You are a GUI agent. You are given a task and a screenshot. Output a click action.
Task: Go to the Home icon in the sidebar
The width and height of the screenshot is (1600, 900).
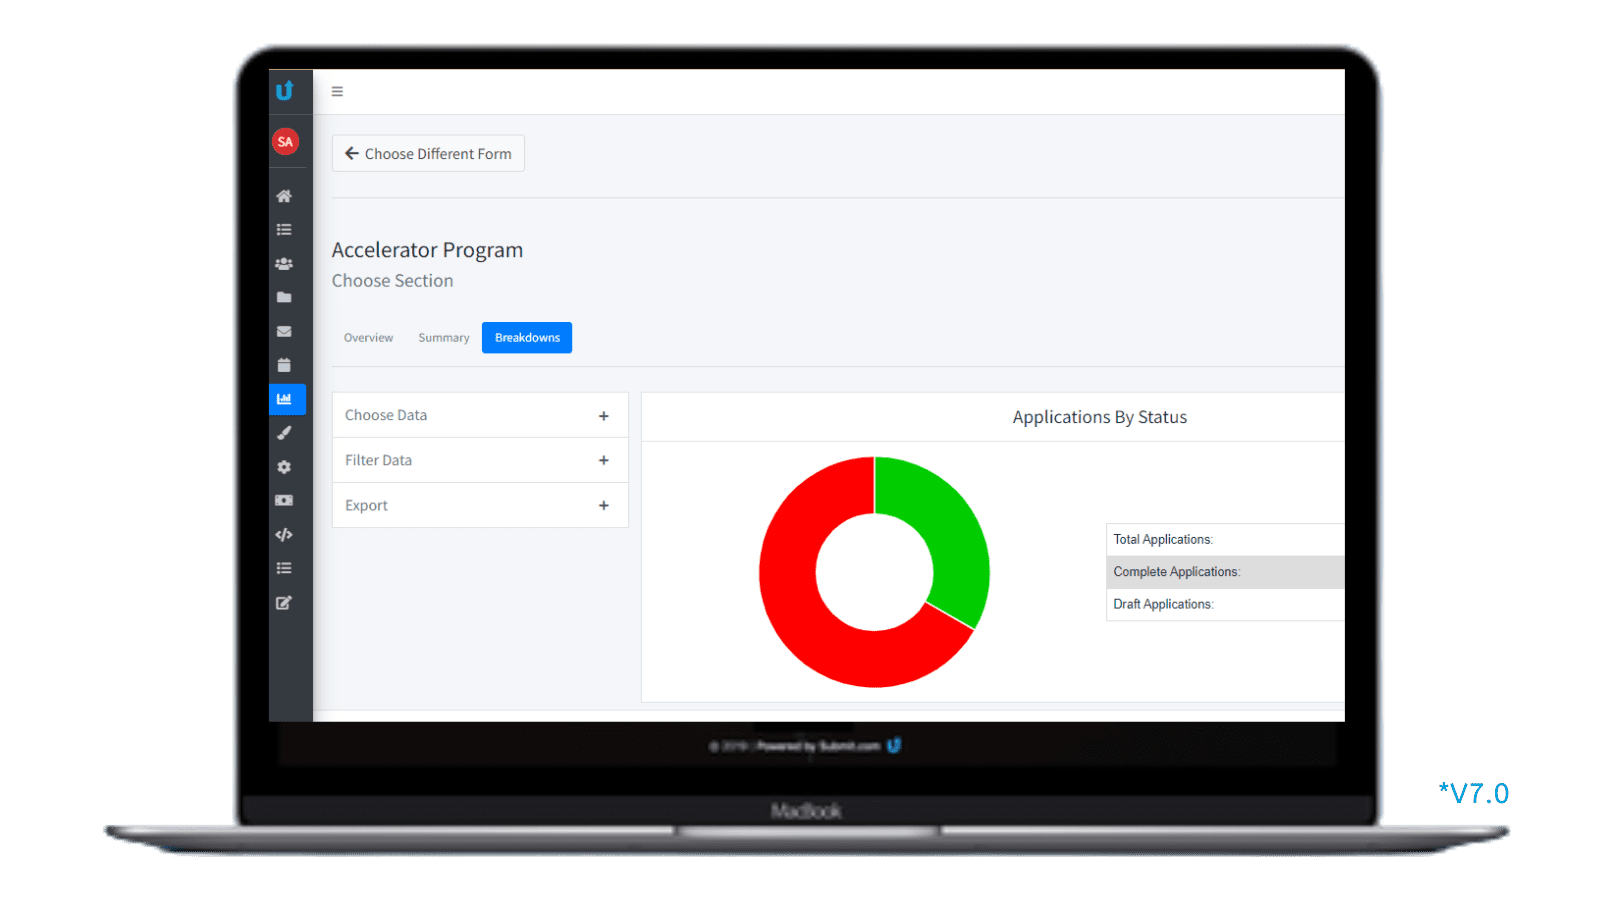point(284,196)
